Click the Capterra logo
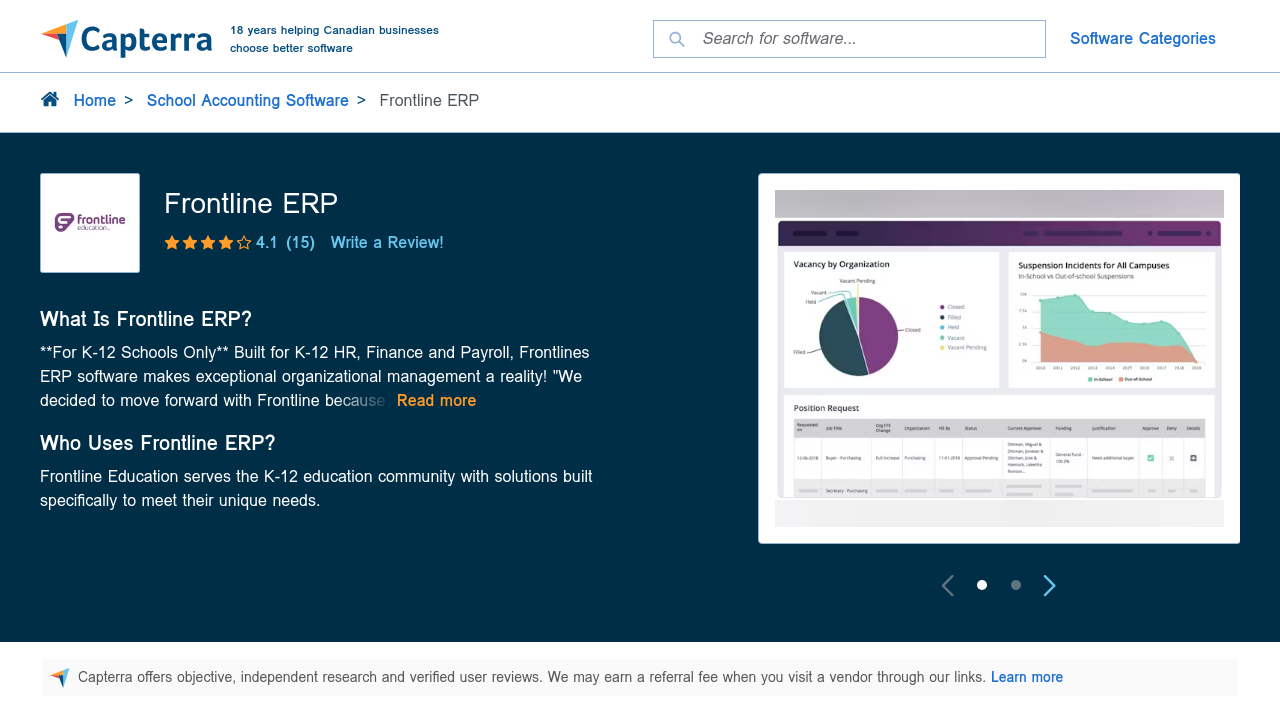The image size is (1280, 720). coord(126,39)
